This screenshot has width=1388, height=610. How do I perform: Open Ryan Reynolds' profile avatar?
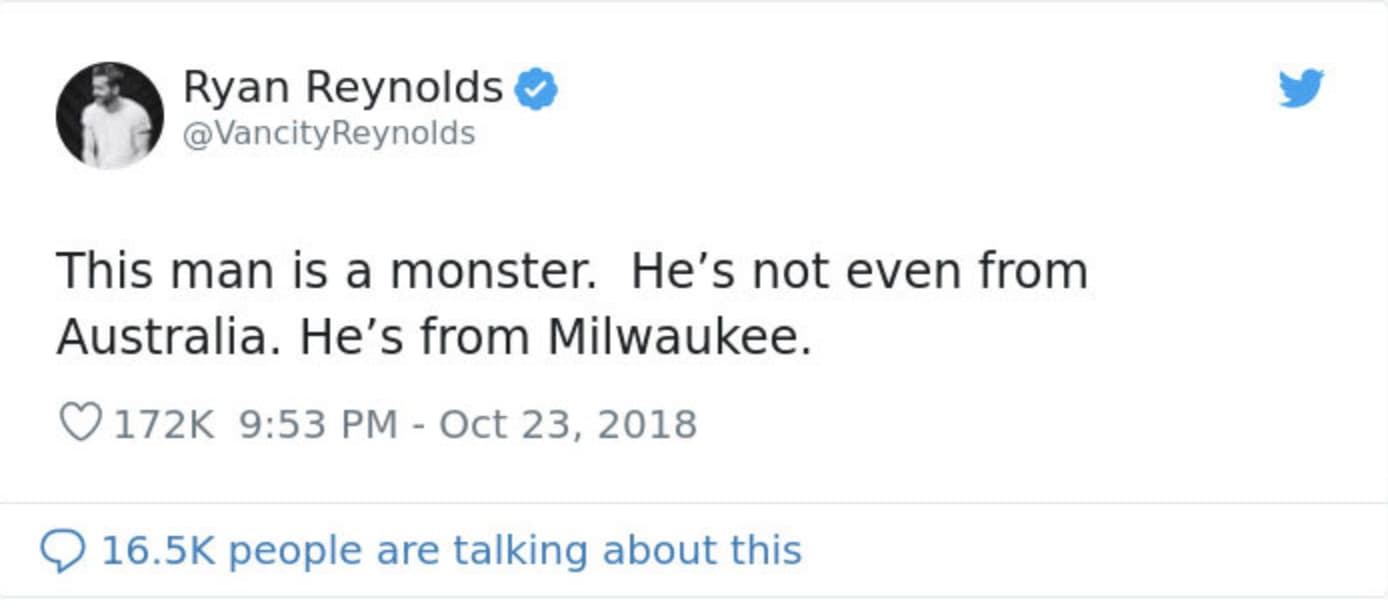click(109, 115)
